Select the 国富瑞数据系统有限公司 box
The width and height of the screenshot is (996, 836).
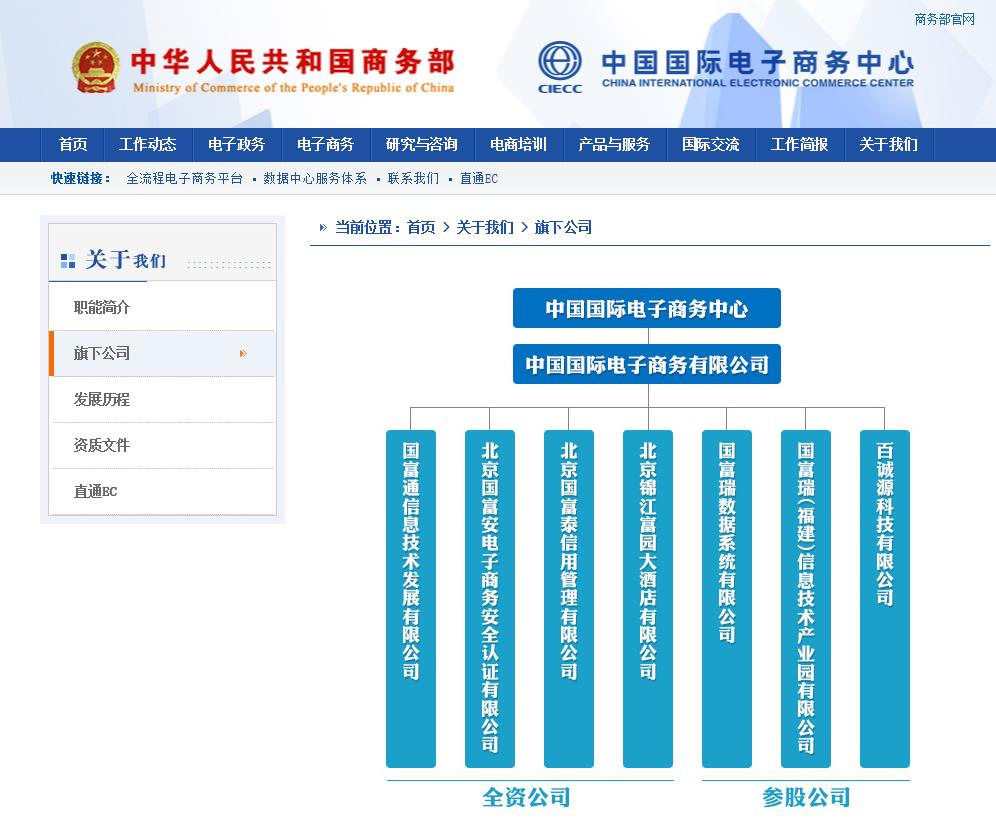[727, 599]
